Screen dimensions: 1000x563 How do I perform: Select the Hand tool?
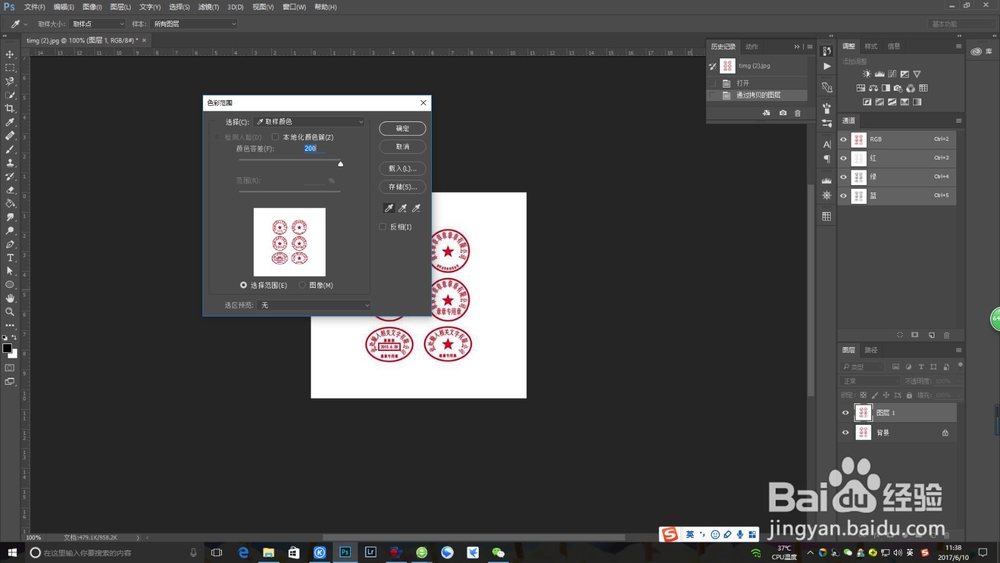10,298
